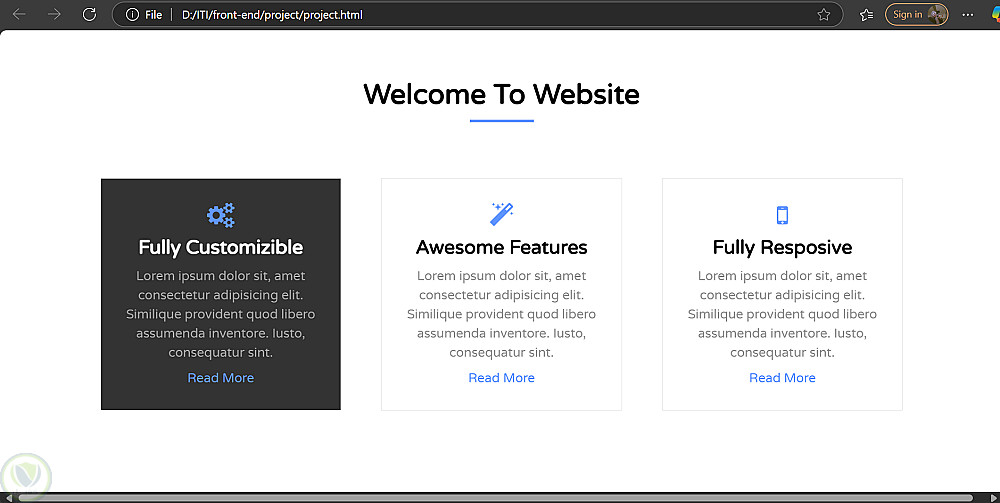Click the Lorem ipsum paragraph under Awesome Features

tap(501, 314)
